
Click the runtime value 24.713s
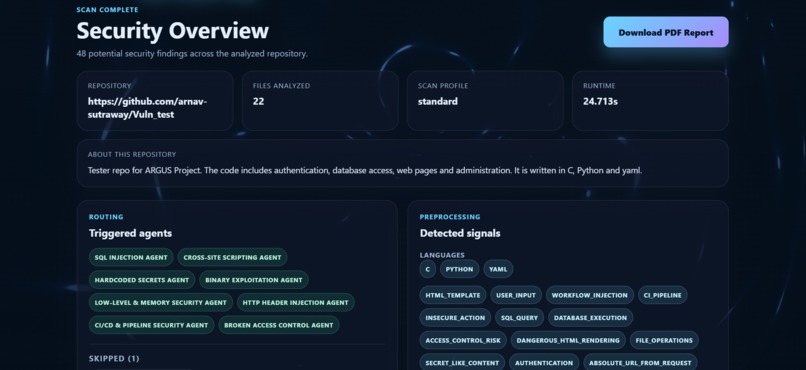click(600, 101)
